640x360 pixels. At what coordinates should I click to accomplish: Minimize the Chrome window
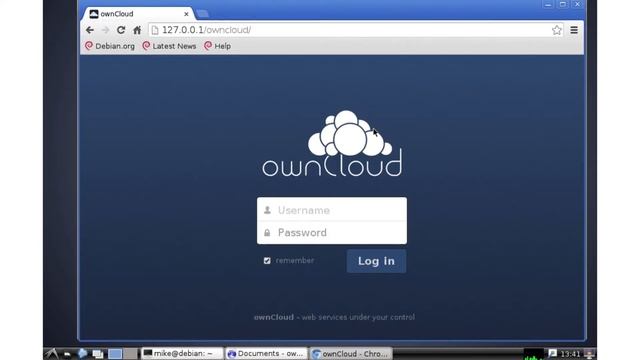(x=548, y=4)
